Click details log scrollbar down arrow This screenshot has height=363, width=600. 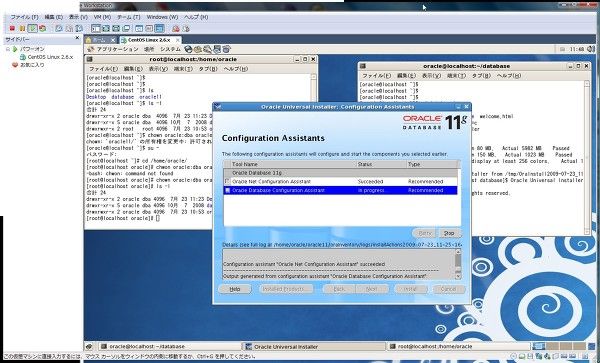[458, 276]
